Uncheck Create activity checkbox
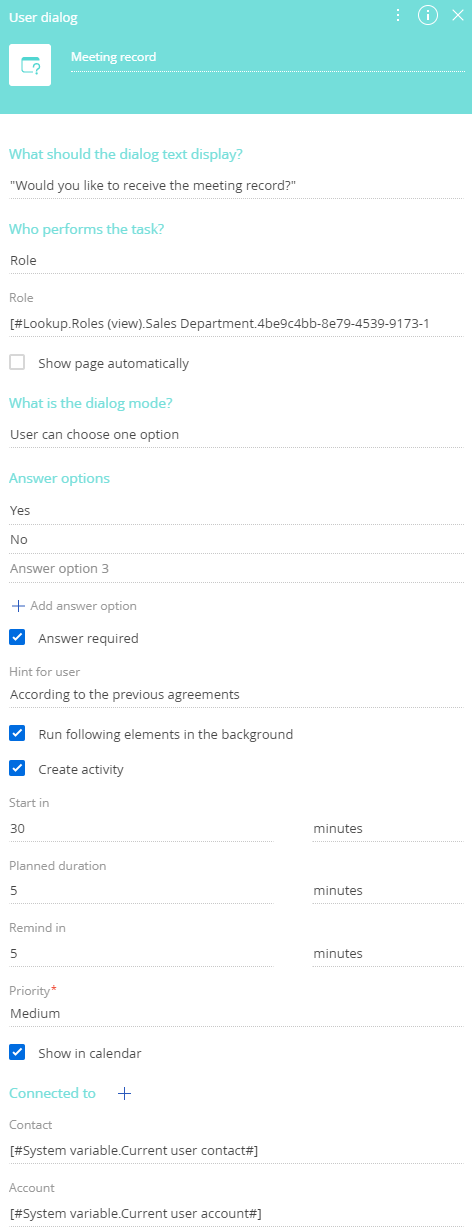Screen dimensions: 472x1232 click(17, 770)
